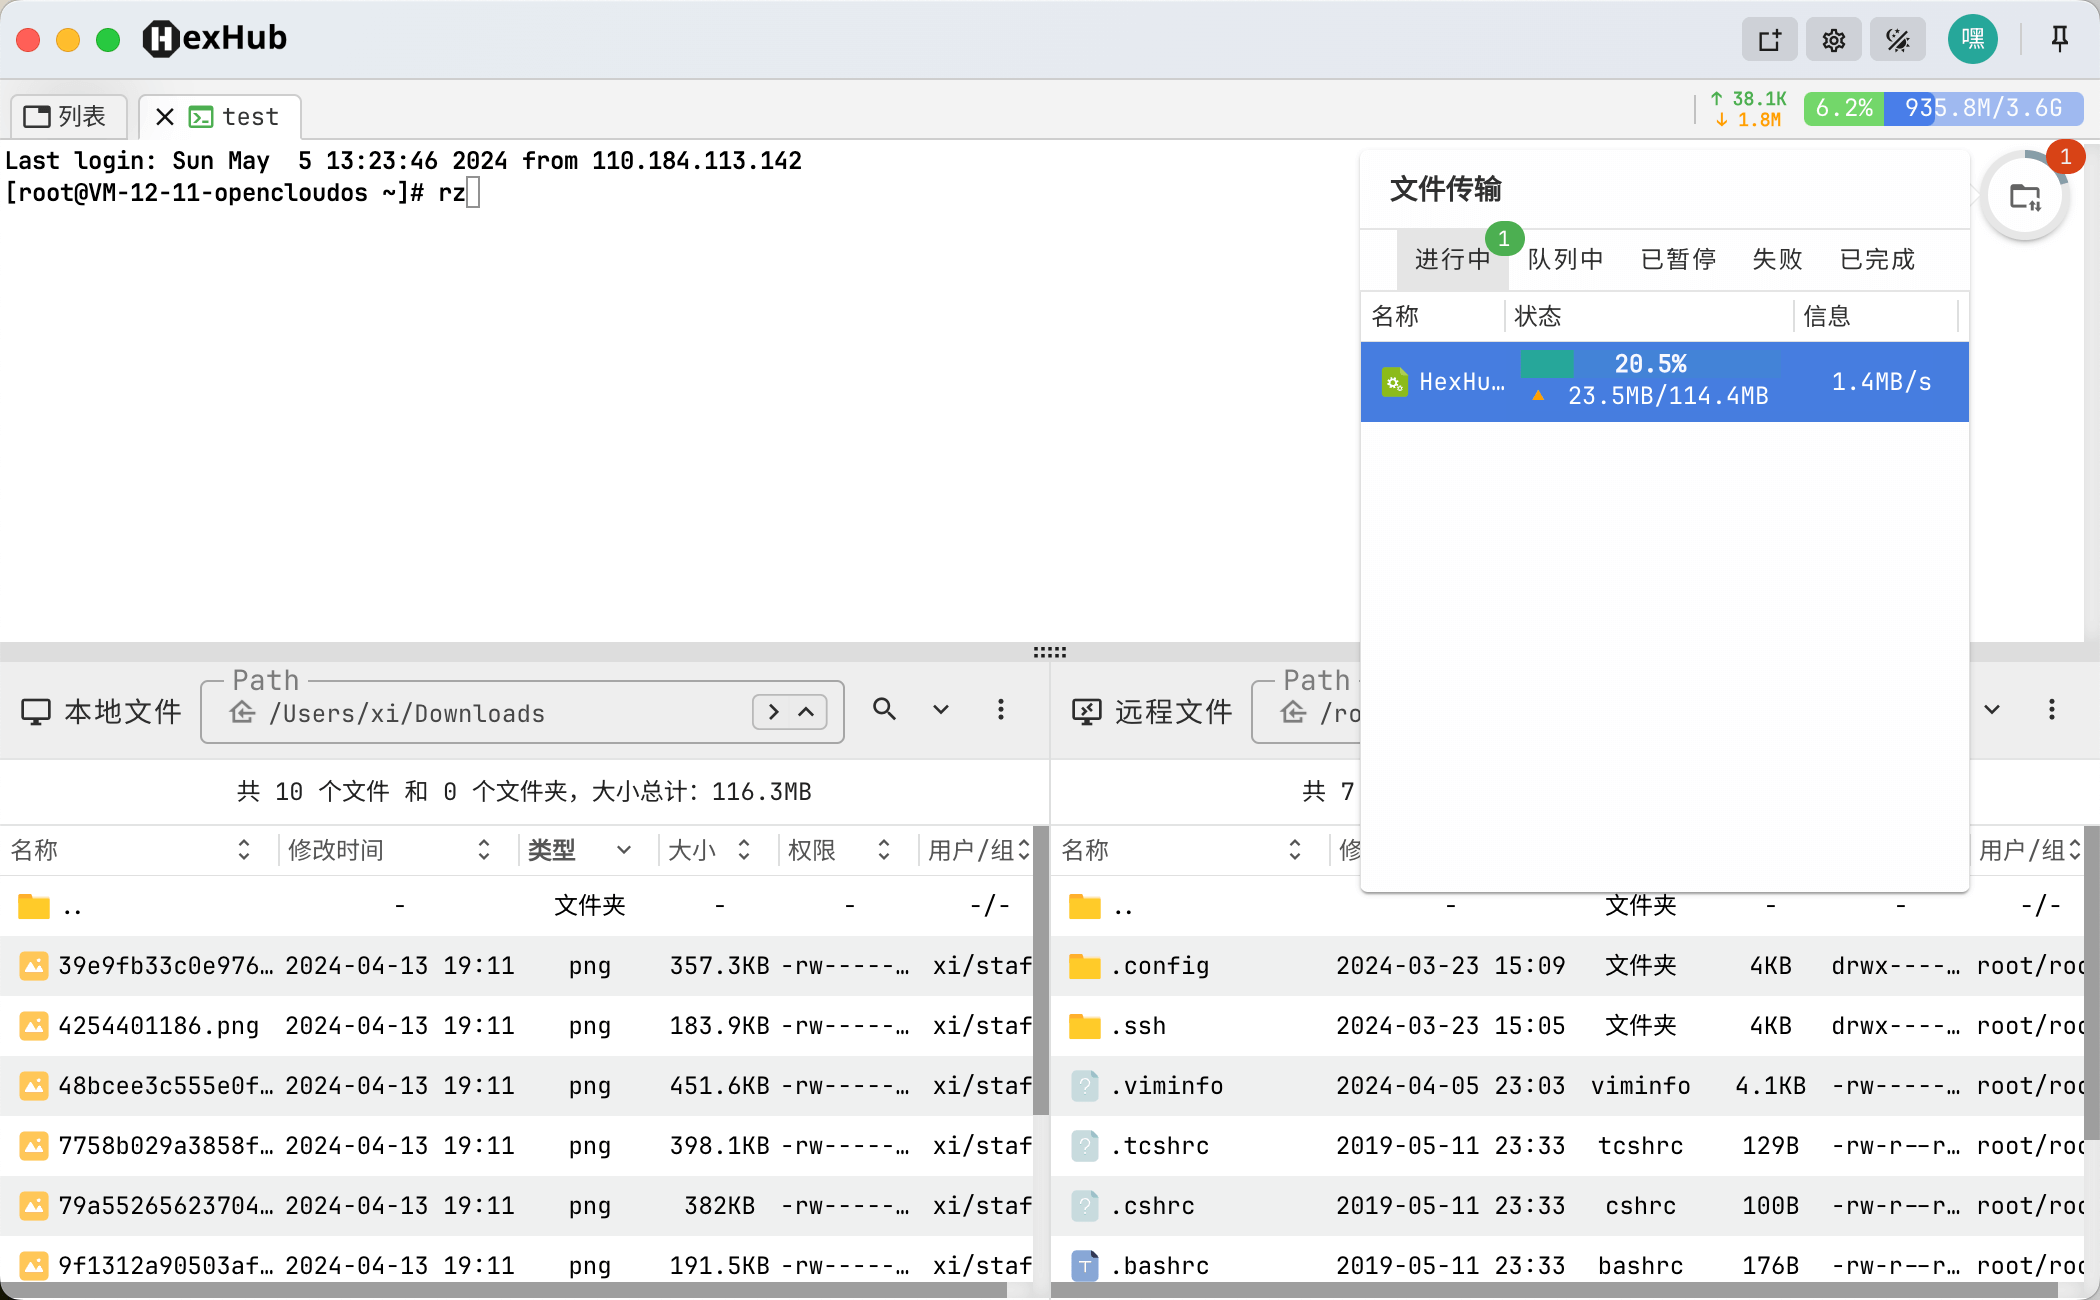Click the 远程文件 remote panel icon
This screenshot has height=1300, width=2100.
(x=1087, y=711)
